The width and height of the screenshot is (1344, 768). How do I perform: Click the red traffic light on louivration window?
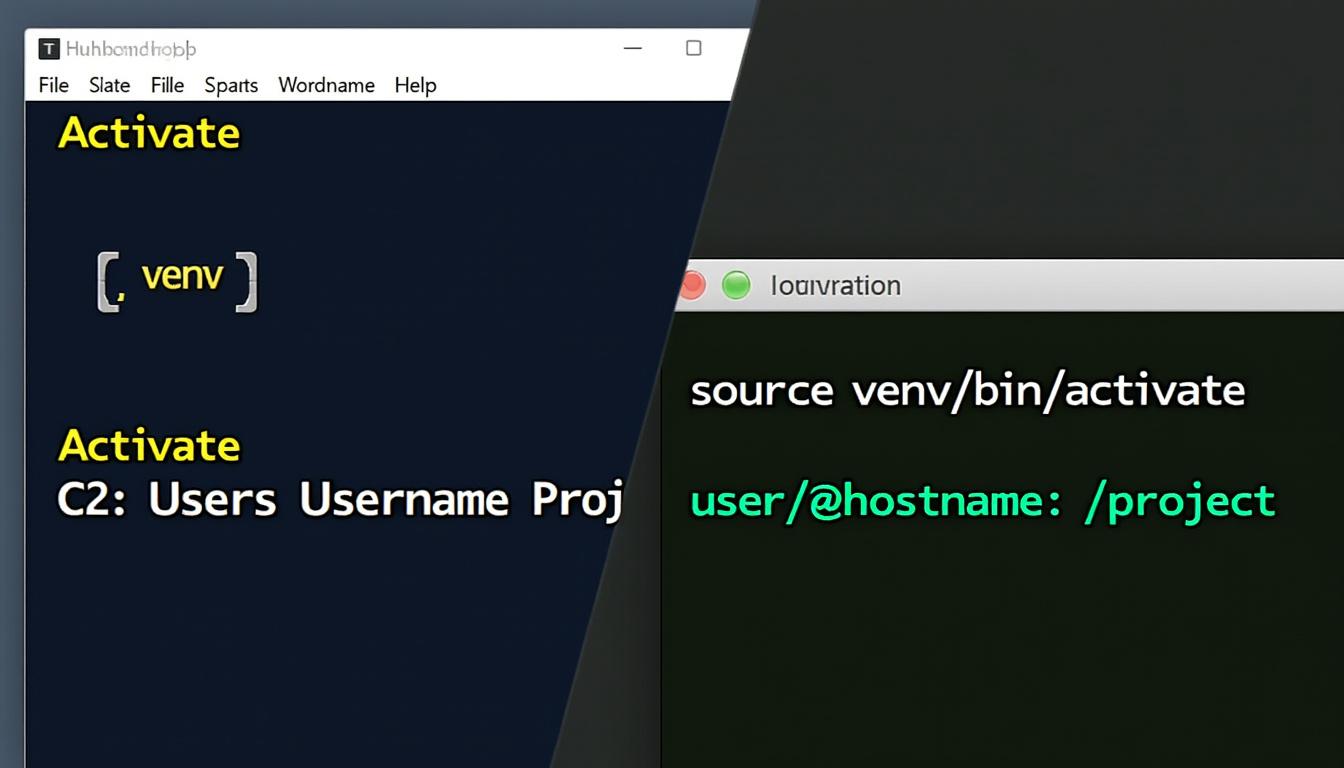point(692,285)
